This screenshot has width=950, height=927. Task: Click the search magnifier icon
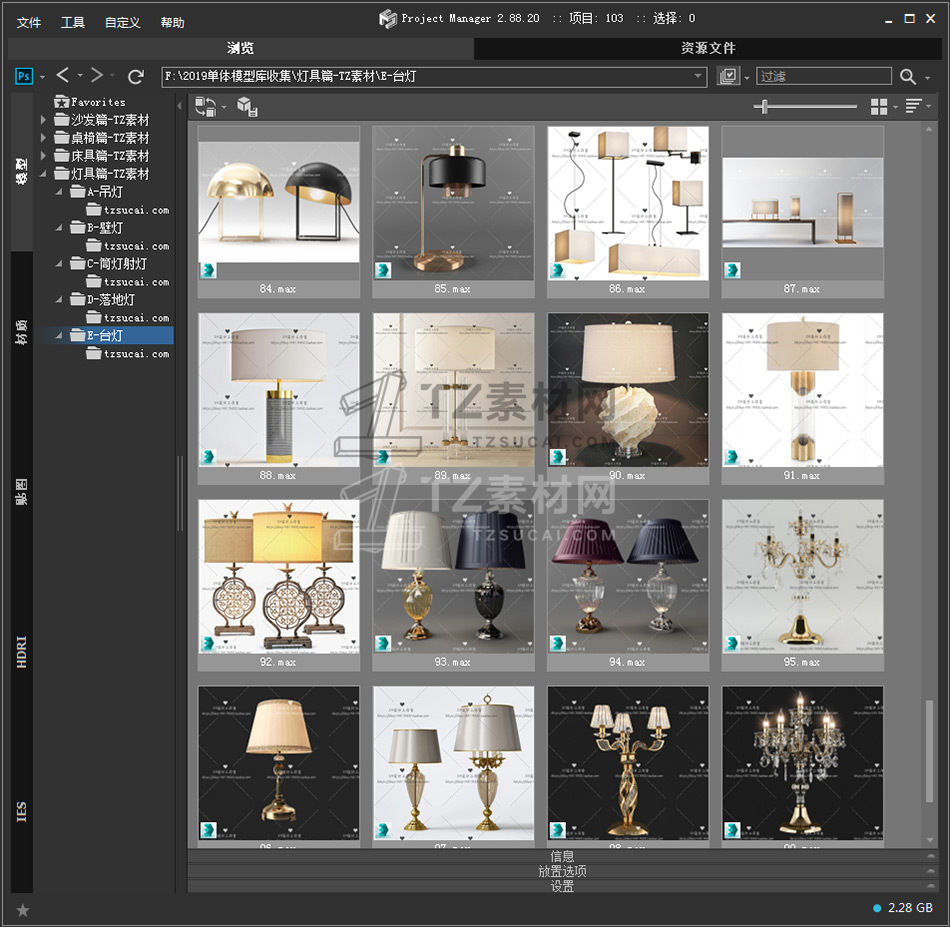(x=907, y=77)
